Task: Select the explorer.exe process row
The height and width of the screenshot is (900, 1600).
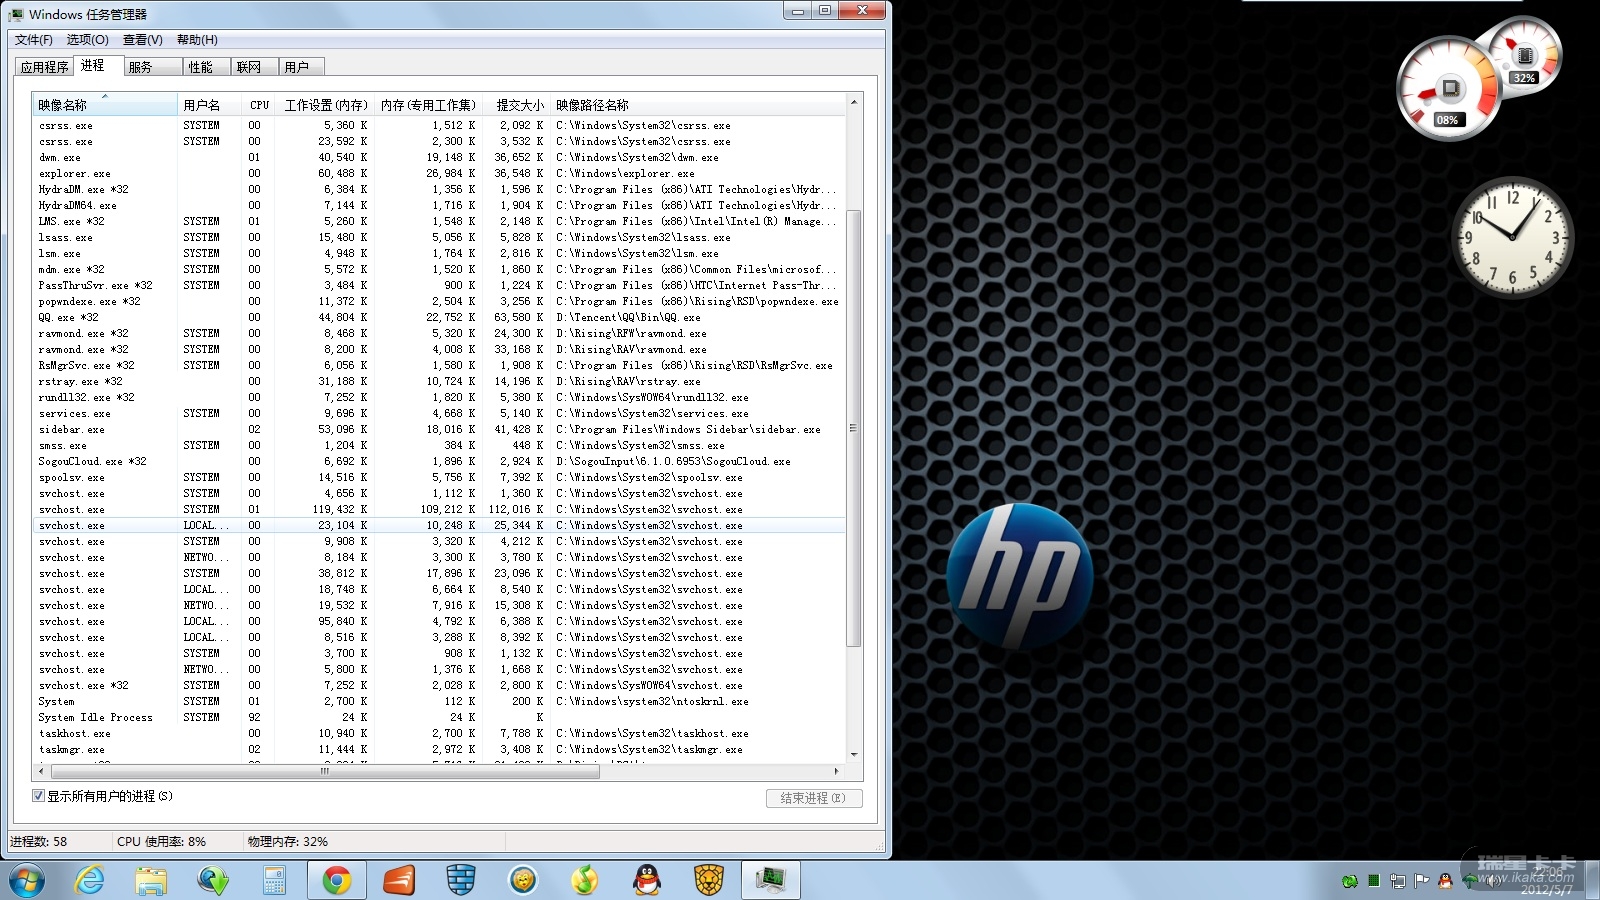Action: point(439,173)
